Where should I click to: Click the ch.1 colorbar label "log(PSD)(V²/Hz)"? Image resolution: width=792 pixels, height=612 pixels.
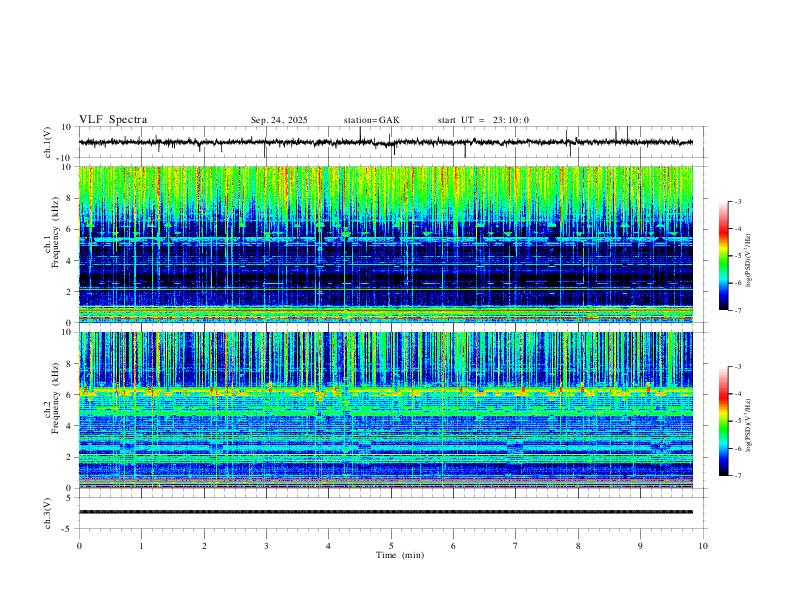coord(749,261)
